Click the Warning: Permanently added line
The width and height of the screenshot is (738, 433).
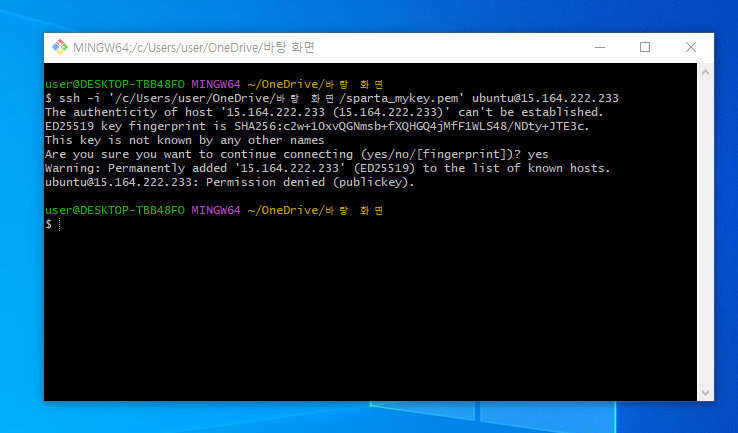tap(327, 168)
